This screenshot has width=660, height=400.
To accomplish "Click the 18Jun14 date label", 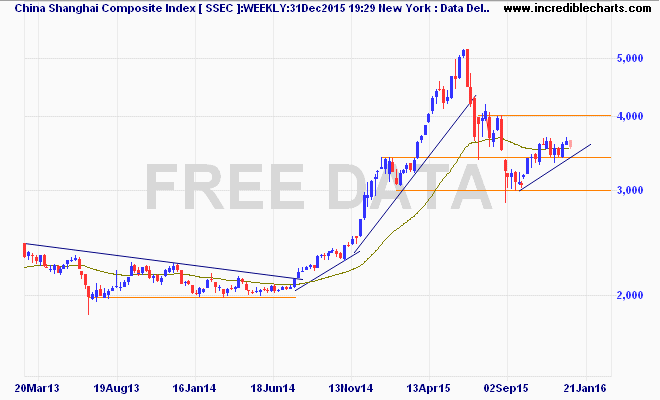I will click(x=273, y=388).
